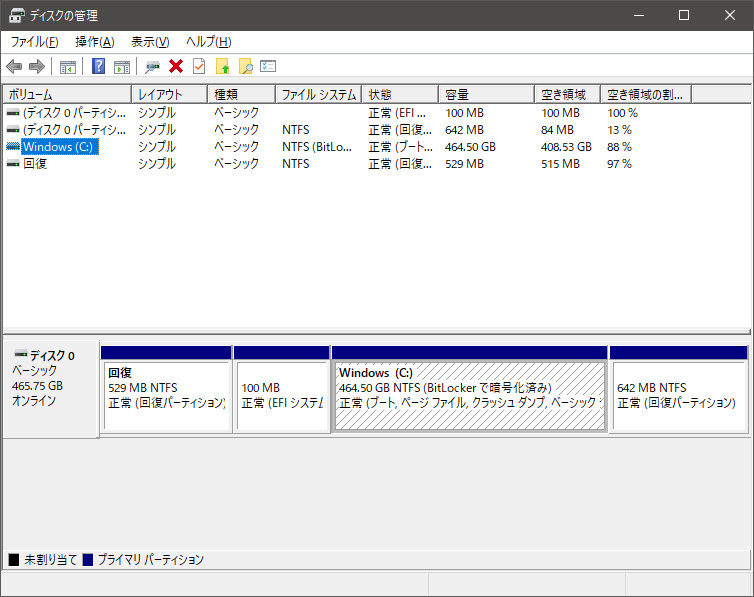Close the Disk Management window
Screen dimensions: 754x597
tap(730, 15)
